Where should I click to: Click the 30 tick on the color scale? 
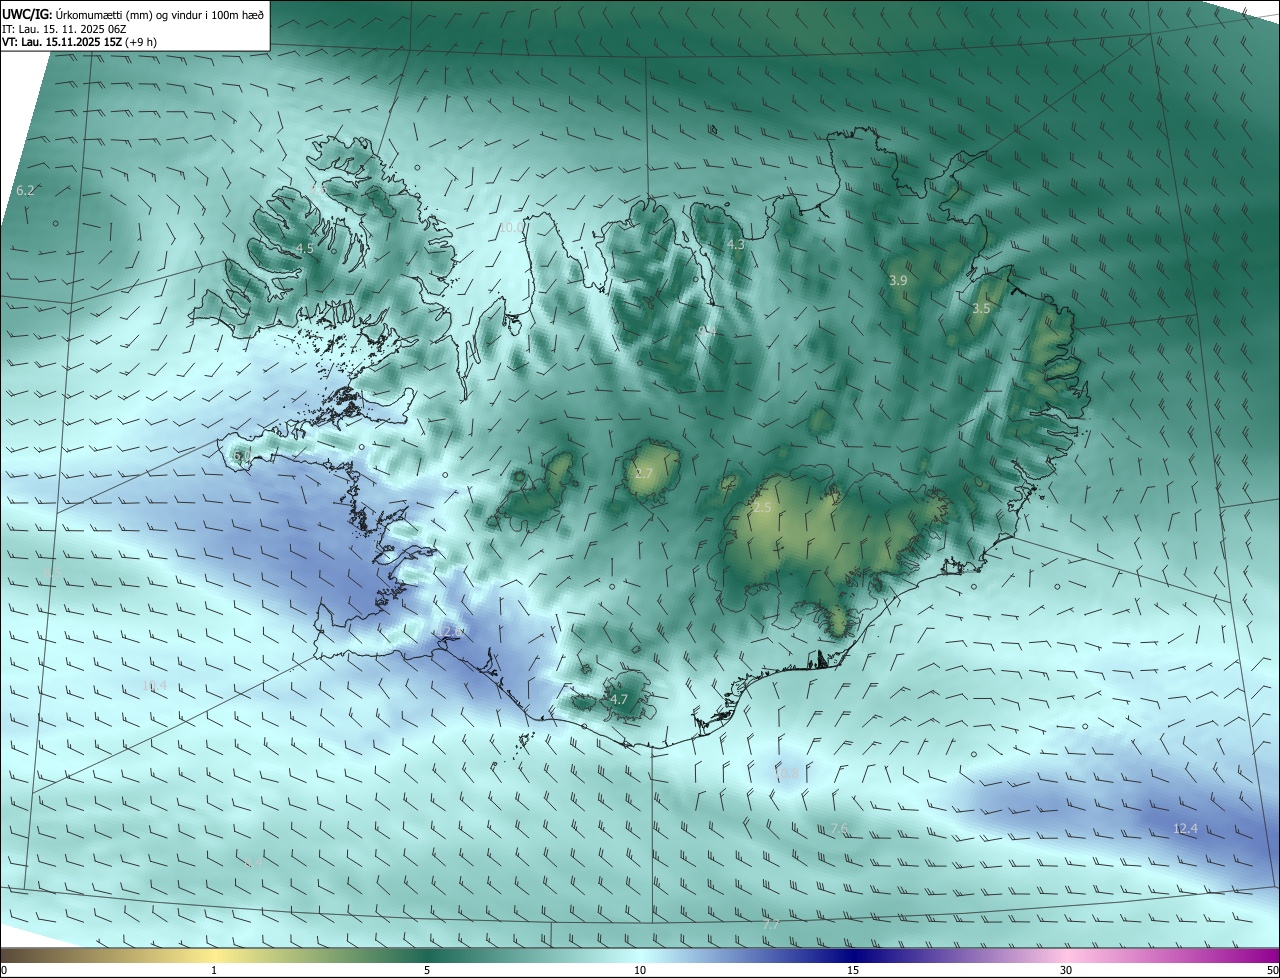pos(1066,970)
